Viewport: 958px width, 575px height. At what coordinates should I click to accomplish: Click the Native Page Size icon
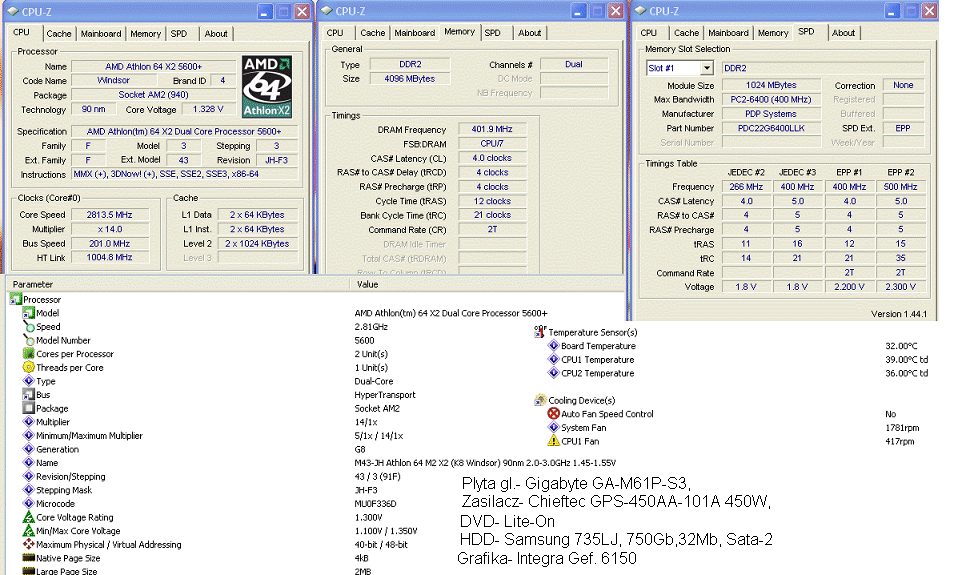tap(28, 558)
